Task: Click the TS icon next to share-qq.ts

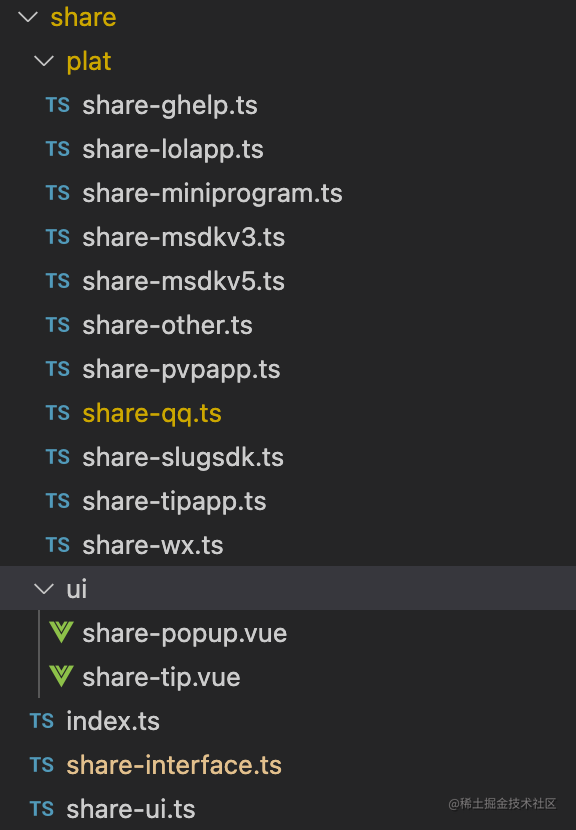Action: tap(57, 412)
